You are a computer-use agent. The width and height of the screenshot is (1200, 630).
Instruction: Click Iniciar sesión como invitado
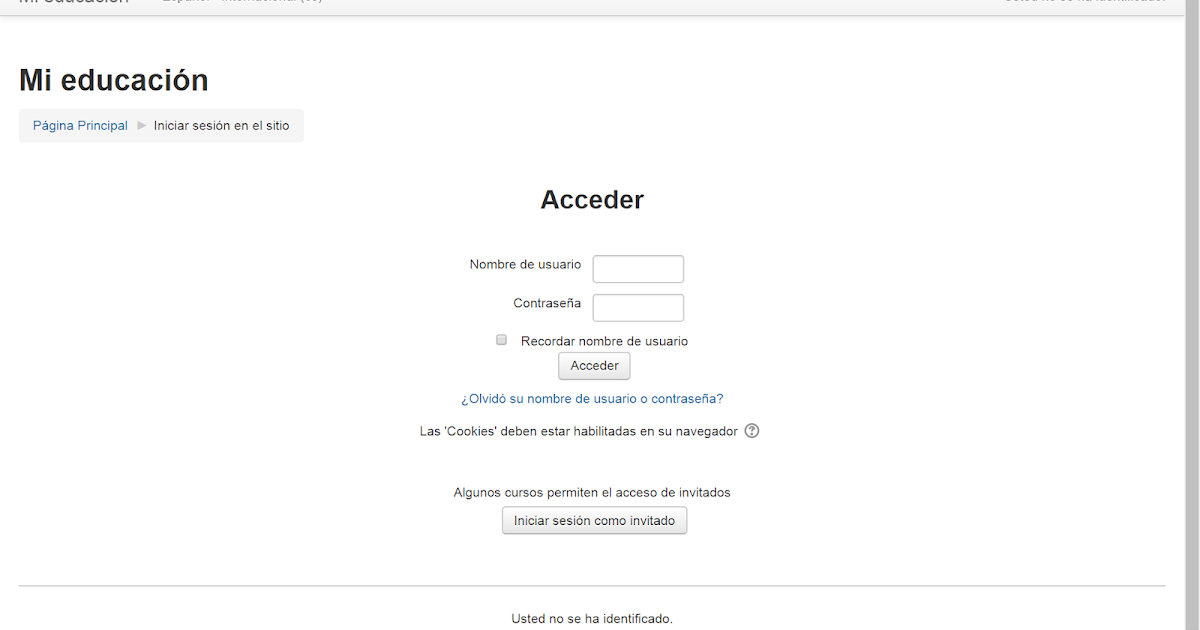594,520
